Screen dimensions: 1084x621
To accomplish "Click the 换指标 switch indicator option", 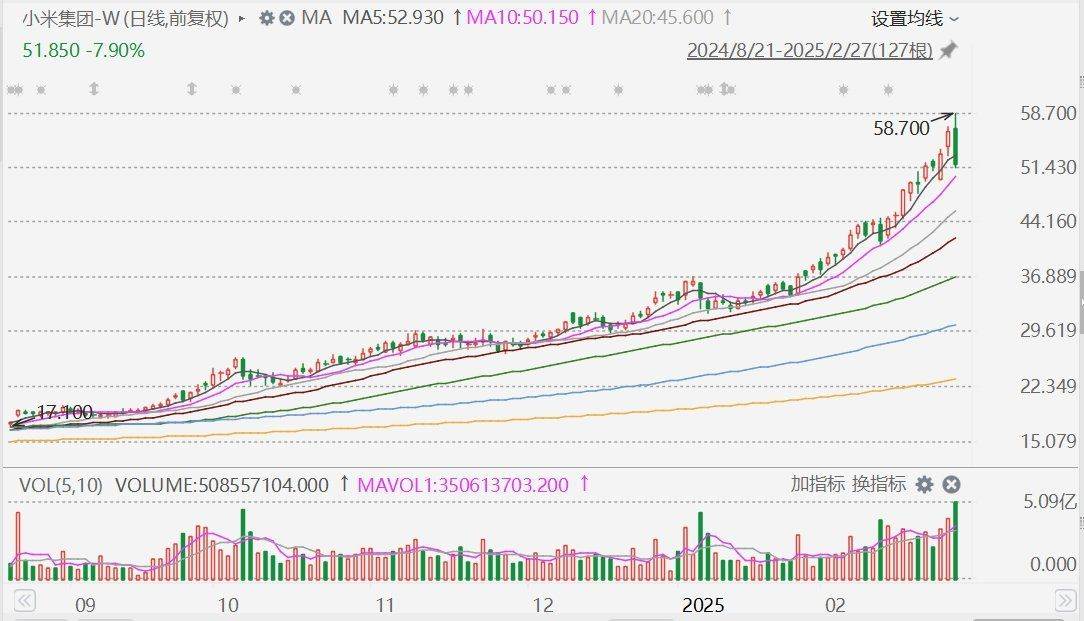I will [x=879, y=485].
